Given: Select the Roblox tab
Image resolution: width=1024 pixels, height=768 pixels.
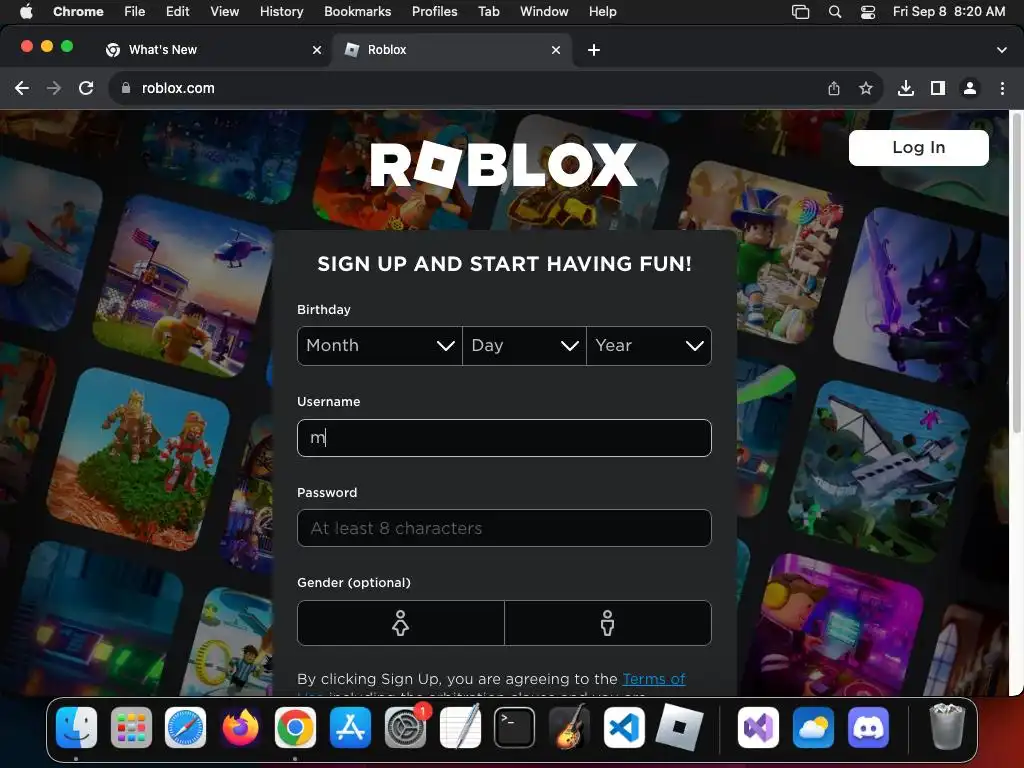Looking at the screenshot, I should 452,50.
